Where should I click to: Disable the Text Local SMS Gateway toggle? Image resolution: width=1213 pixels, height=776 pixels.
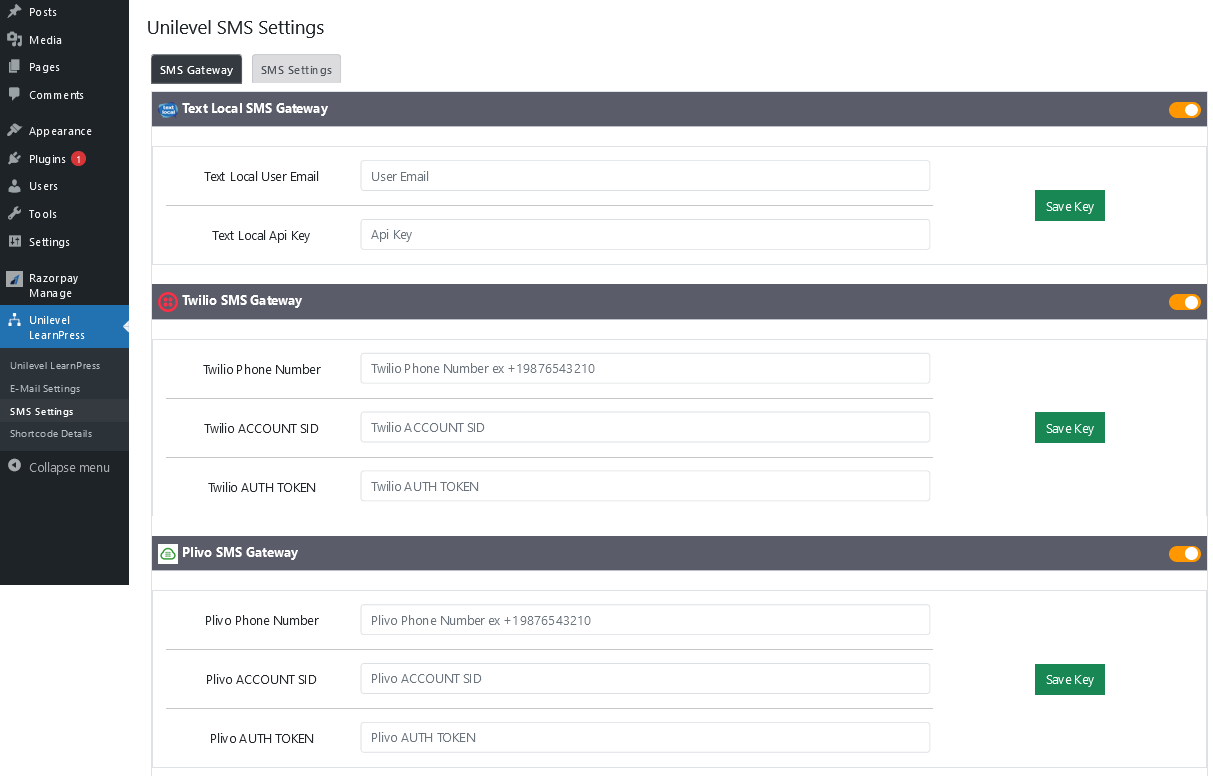click(x=1184, y=110)
